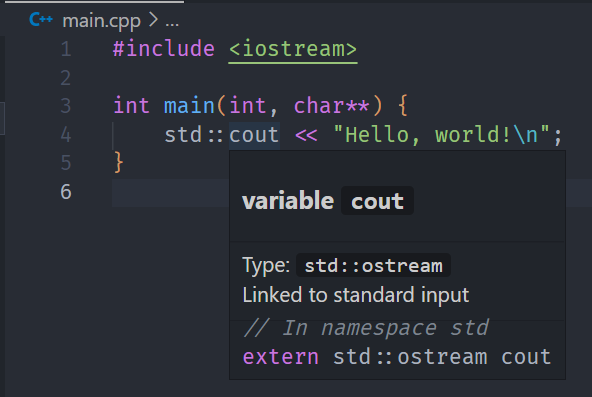Click the cout badge in hover tooltip header

[x=377, y=201]
